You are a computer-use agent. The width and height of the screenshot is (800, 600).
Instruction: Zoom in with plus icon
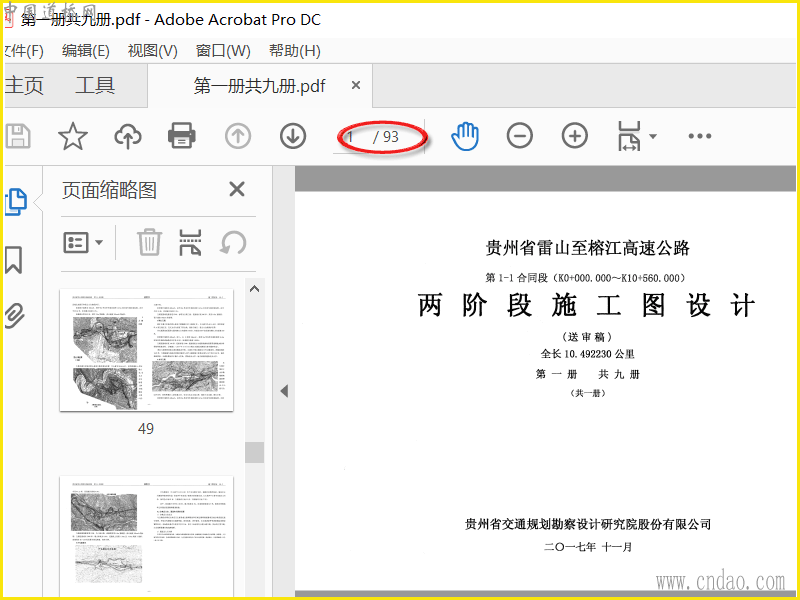click(575, 136)
